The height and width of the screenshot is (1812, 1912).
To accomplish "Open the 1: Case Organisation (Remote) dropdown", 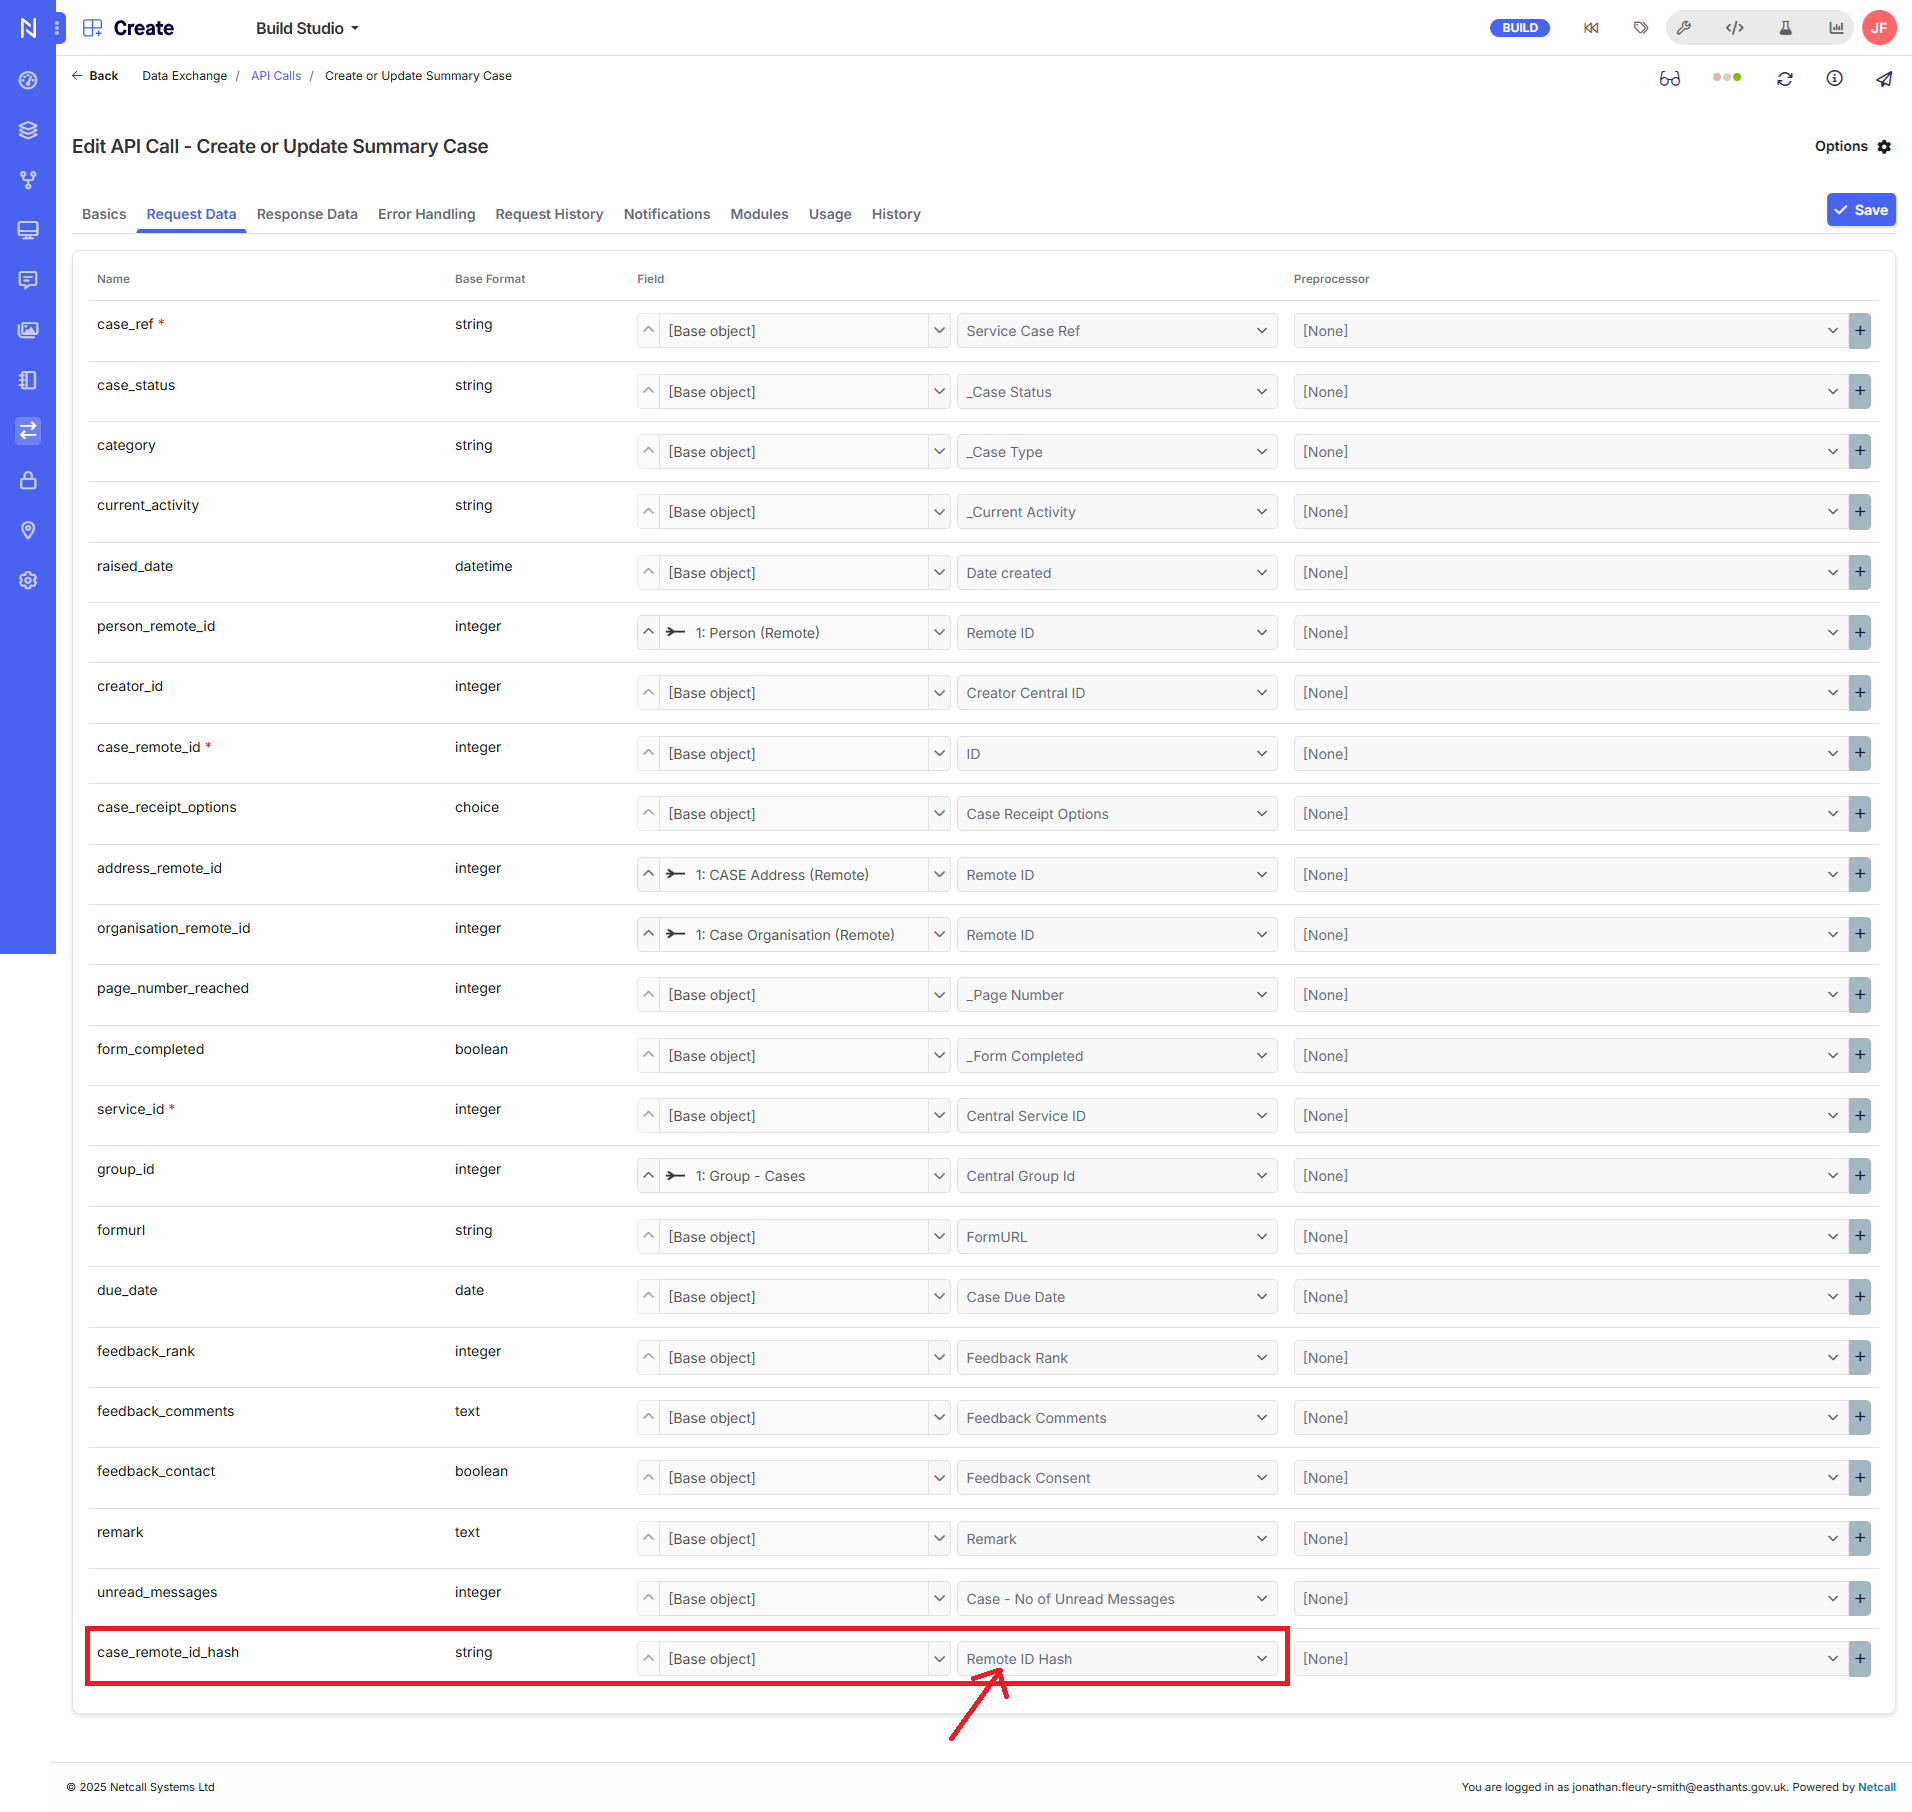I will click(x=804, y=935).
